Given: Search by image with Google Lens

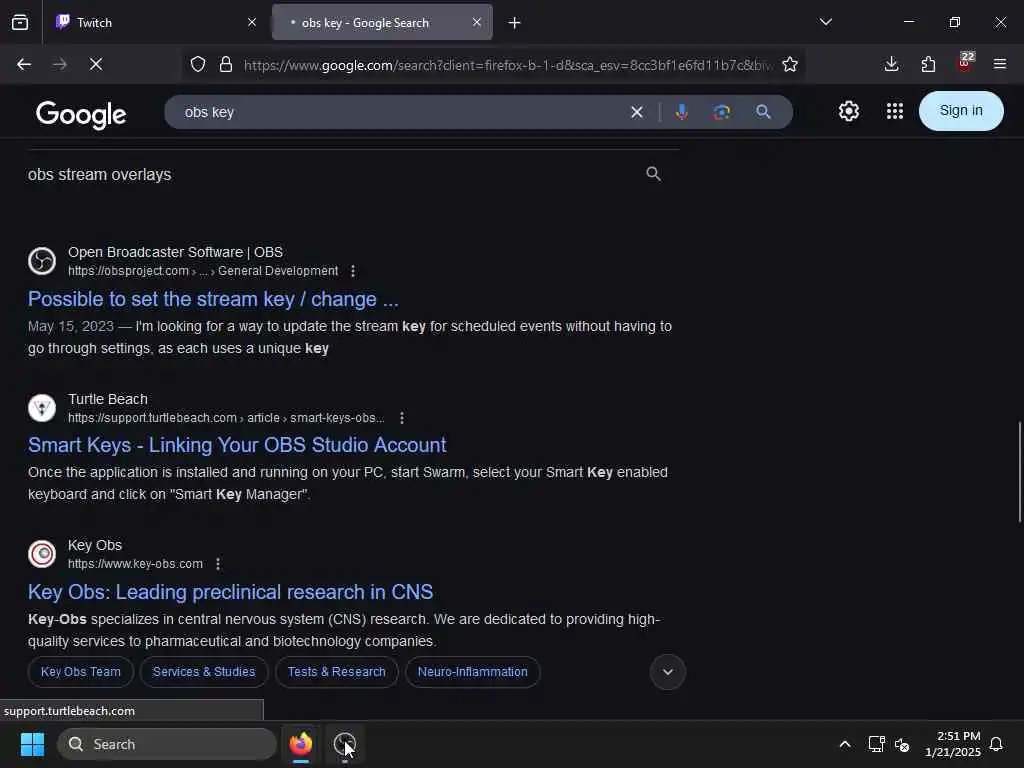Looking at the screenshot, I should point(722,112).
